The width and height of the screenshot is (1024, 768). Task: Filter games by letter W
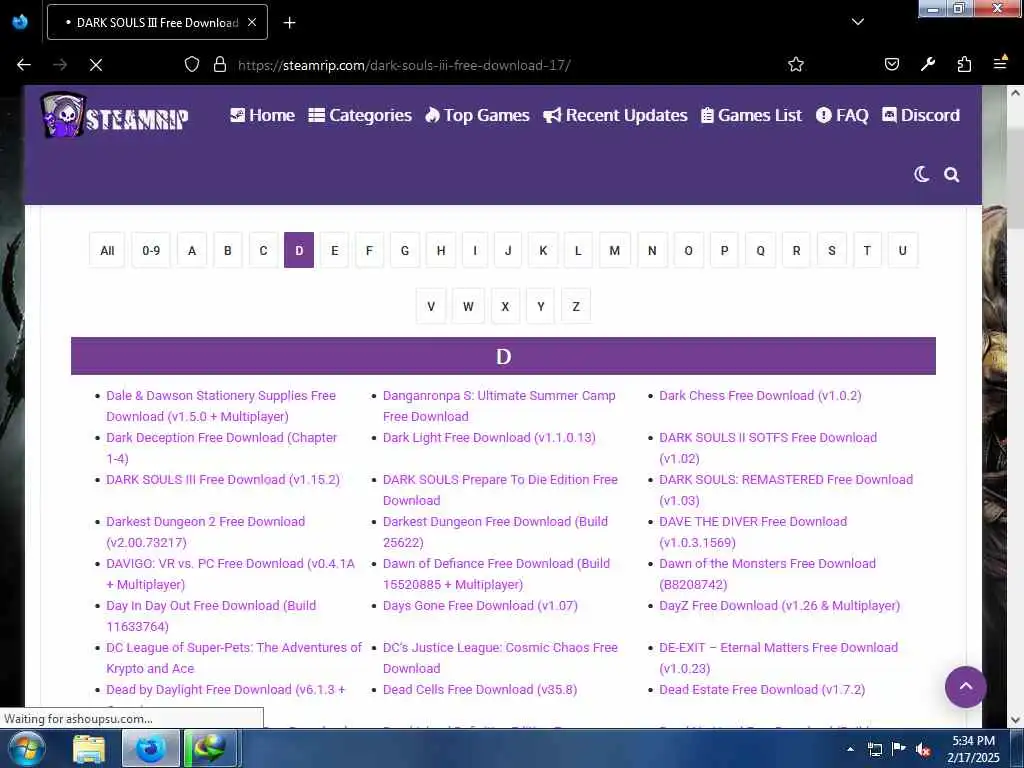pyautogui.click(x=468, y=306)
